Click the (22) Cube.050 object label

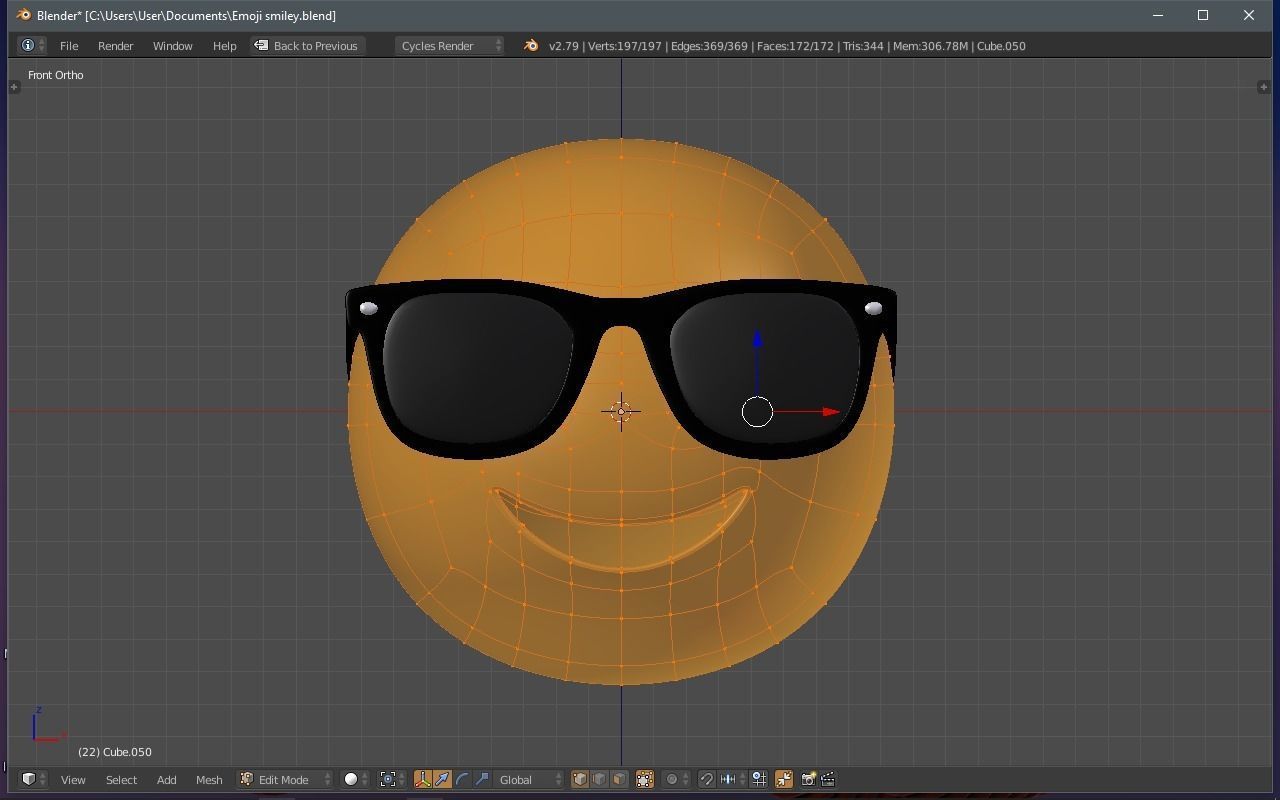click(115, 752)
